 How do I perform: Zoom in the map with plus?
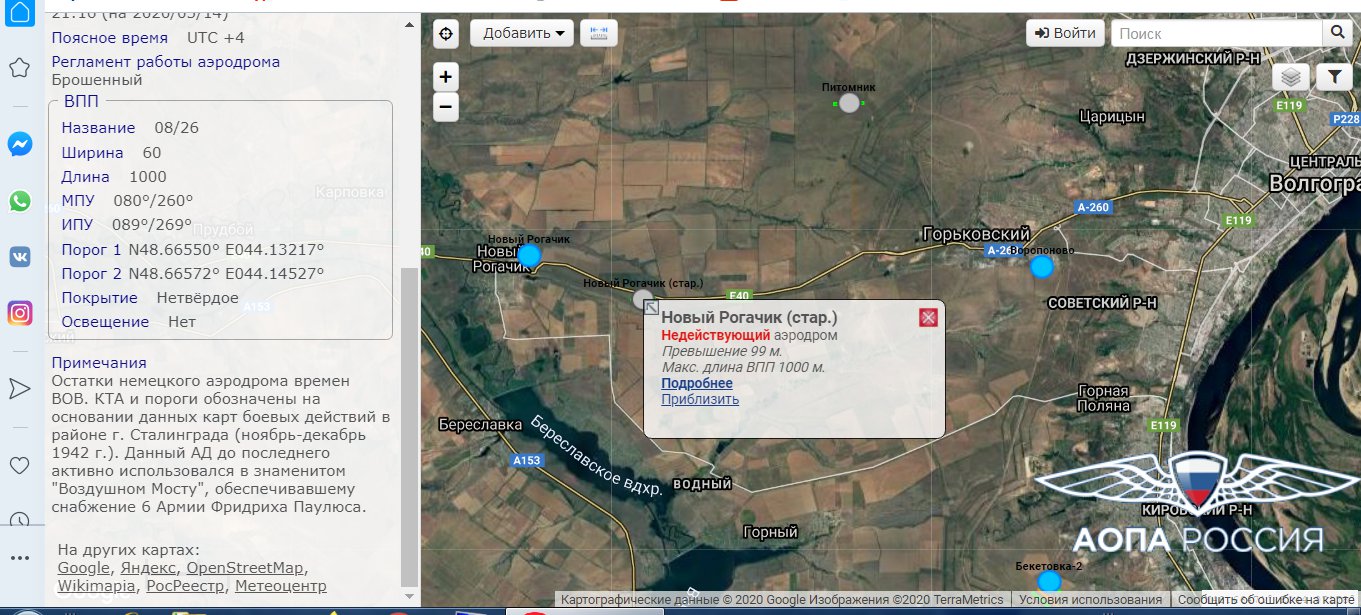tap(446, 77)
